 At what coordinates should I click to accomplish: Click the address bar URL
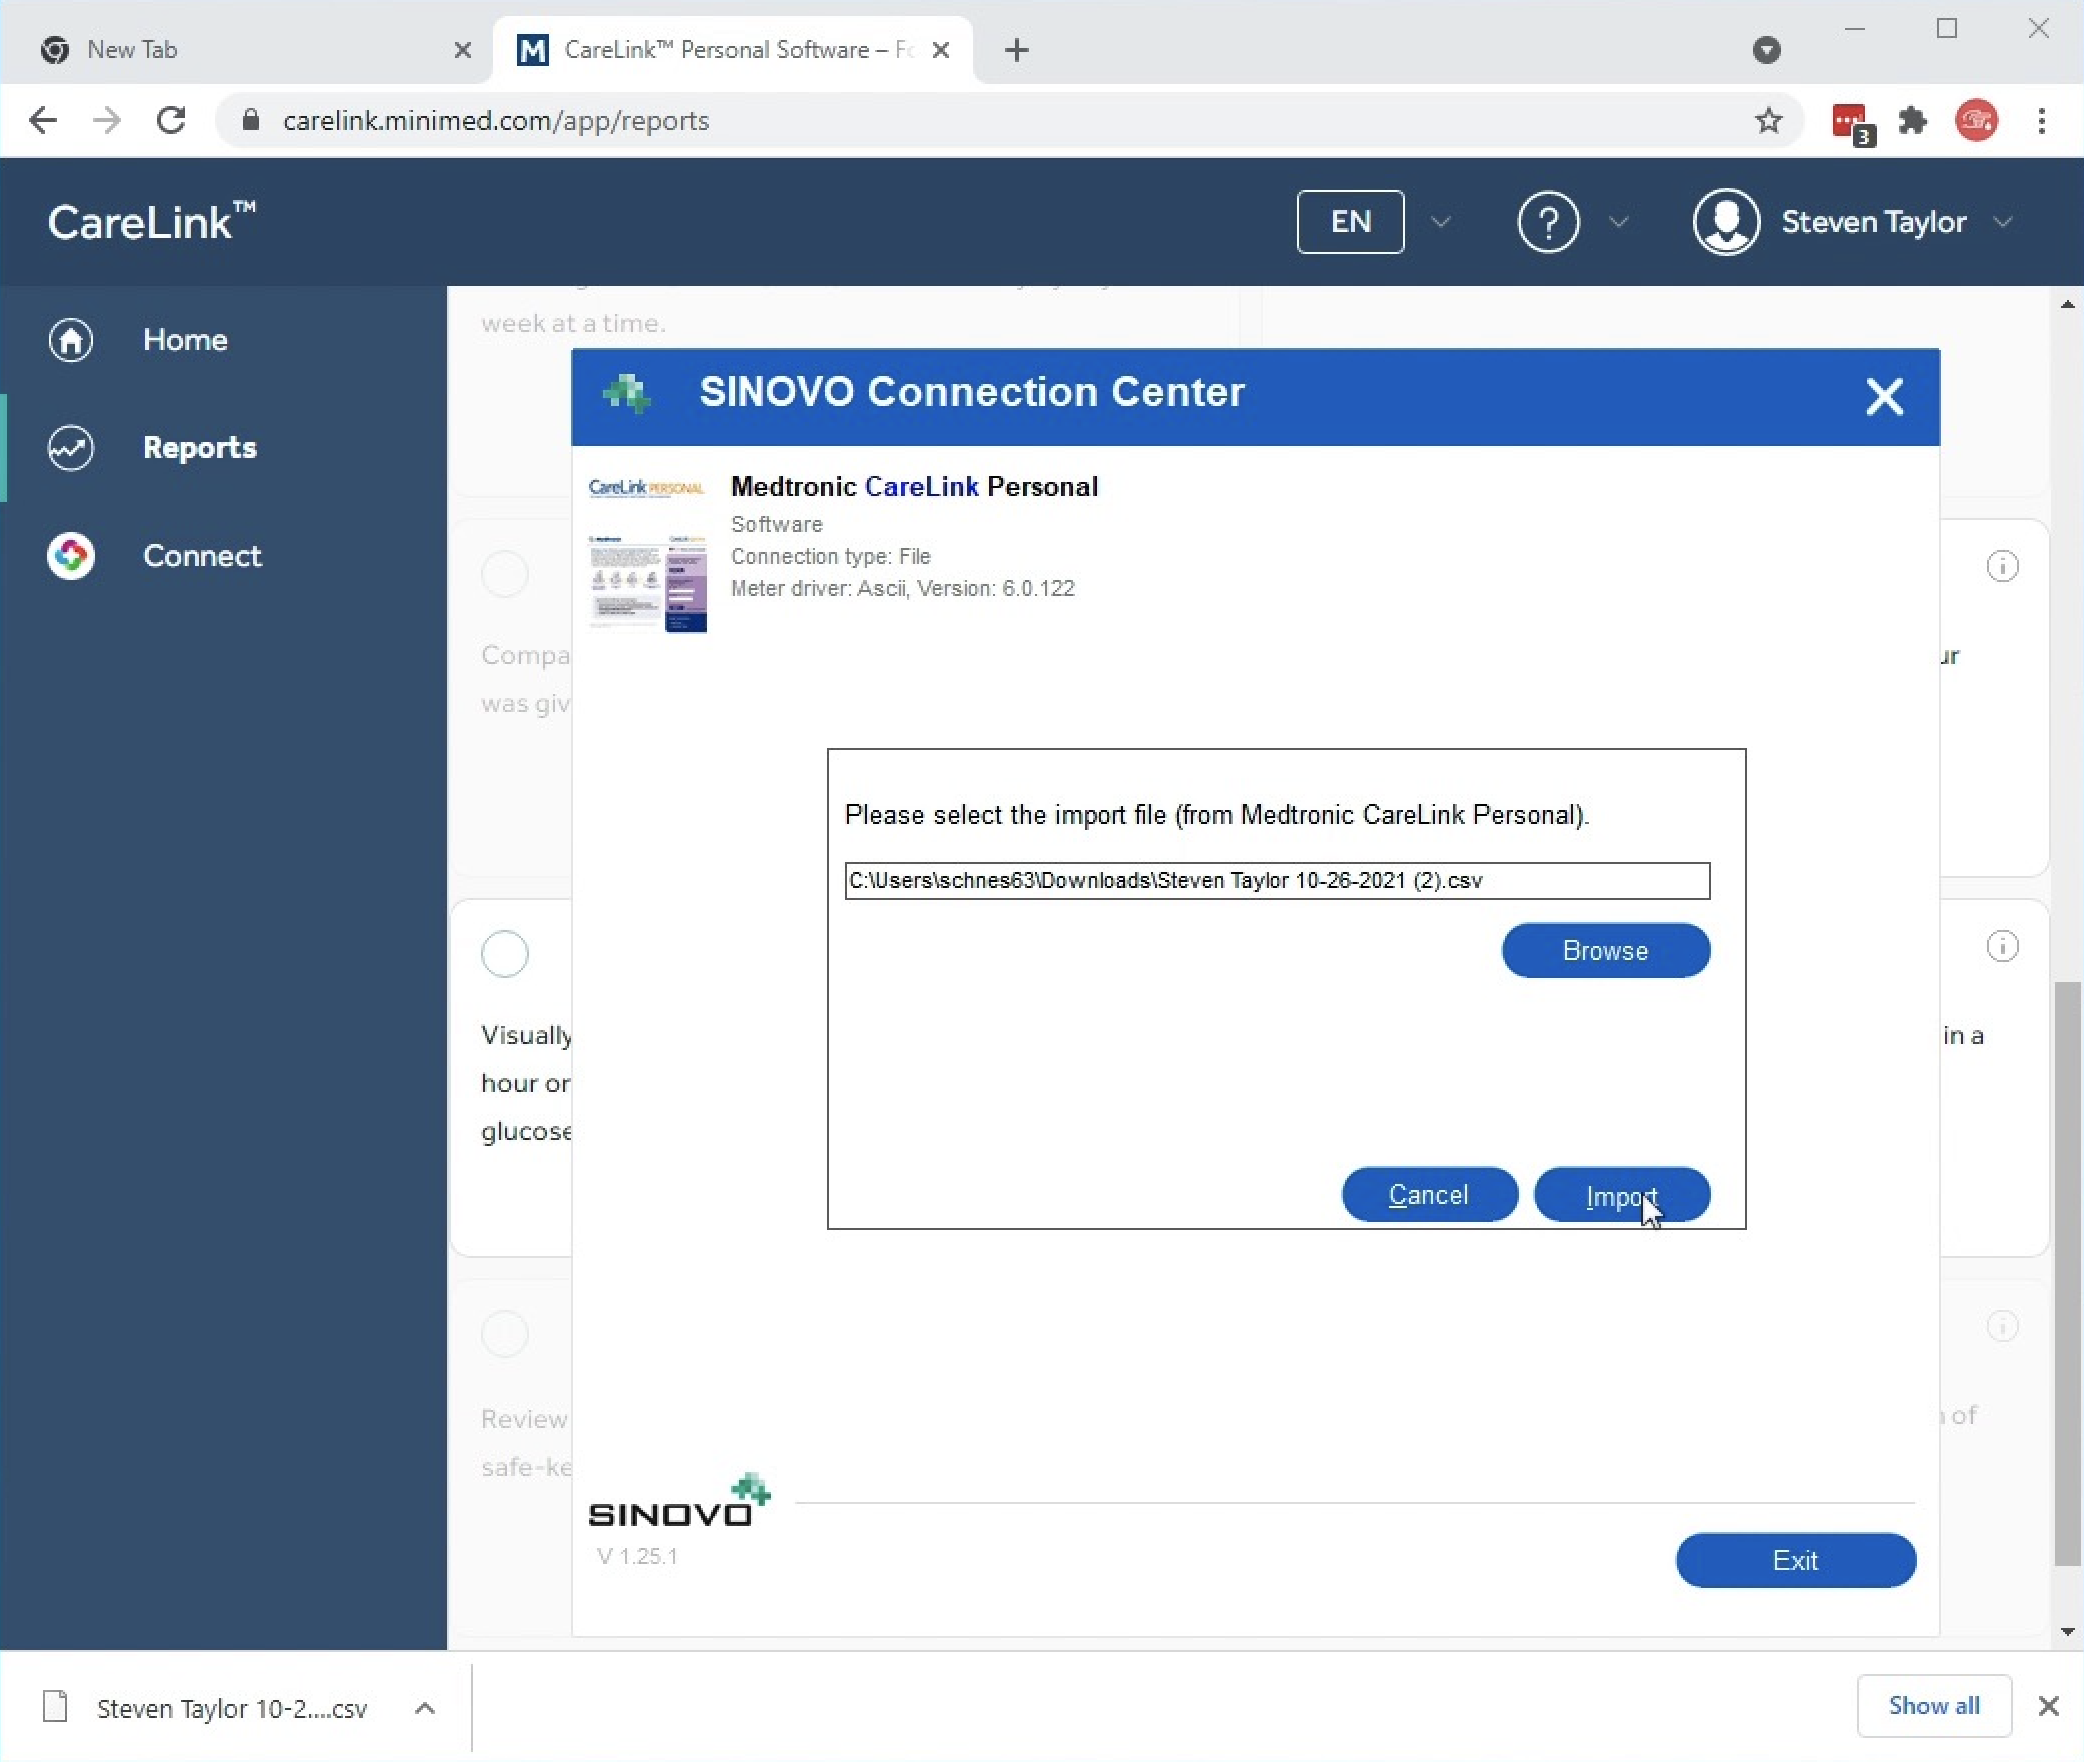point(496,120)
